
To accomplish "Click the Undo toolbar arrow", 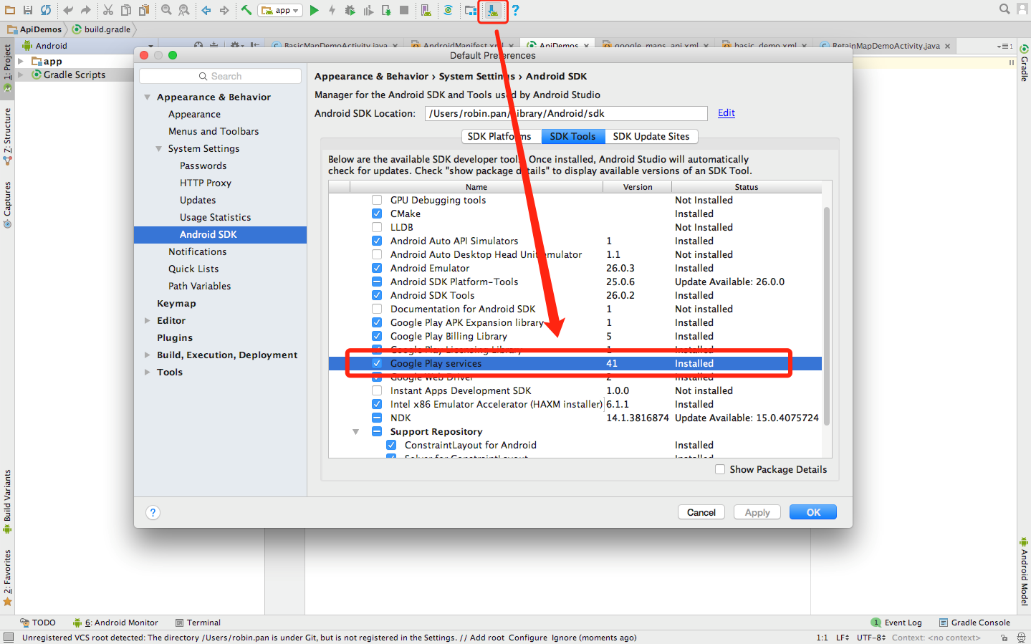I will (x=68, y=10).
